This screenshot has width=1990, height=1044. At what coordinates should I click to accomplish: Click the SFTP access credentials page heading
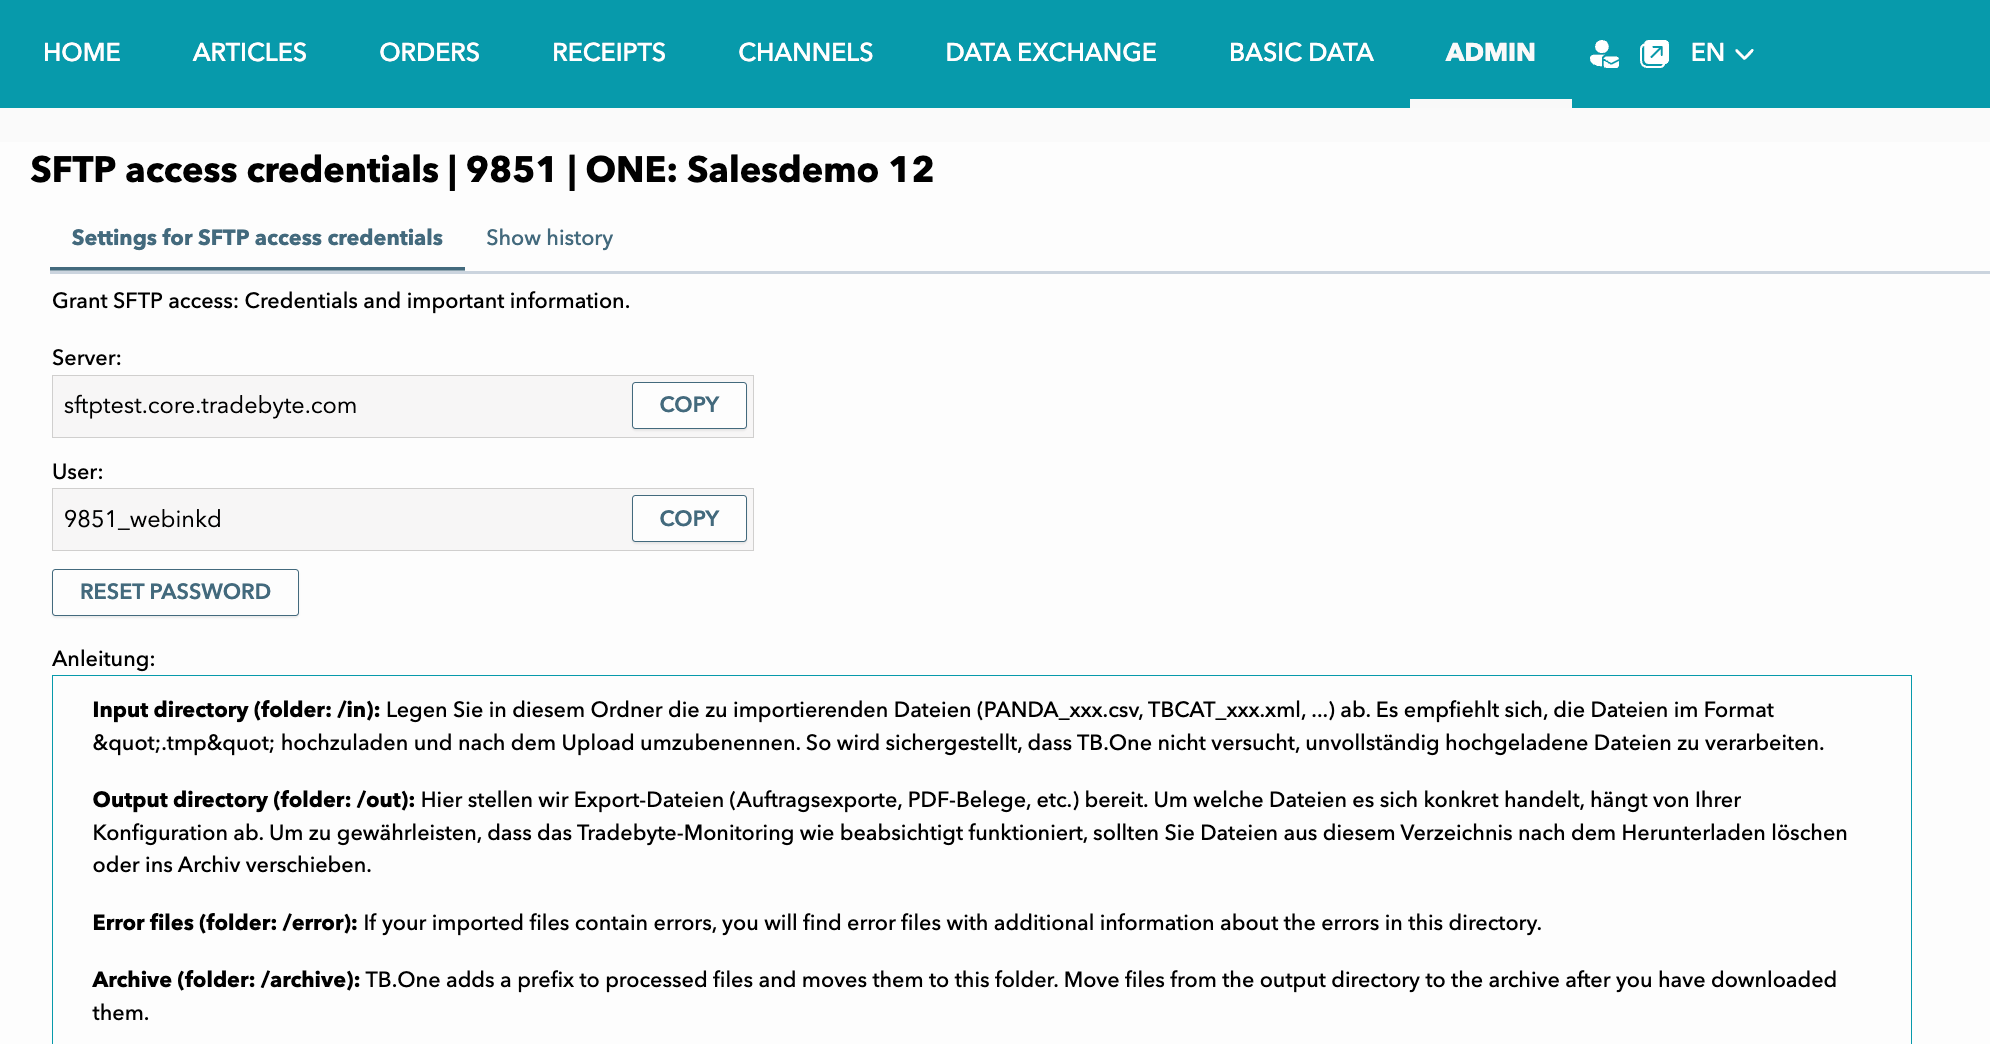(481, 170)
